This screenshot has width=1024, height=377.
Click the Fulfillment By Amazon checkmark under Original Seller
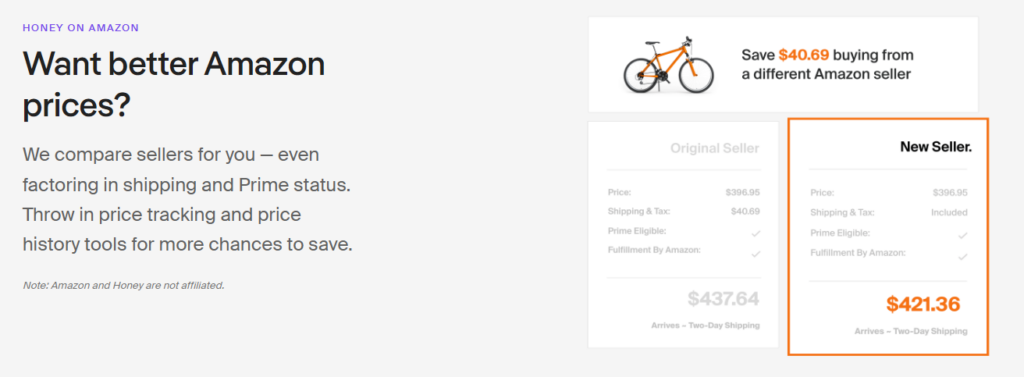[x=756, y=254]
